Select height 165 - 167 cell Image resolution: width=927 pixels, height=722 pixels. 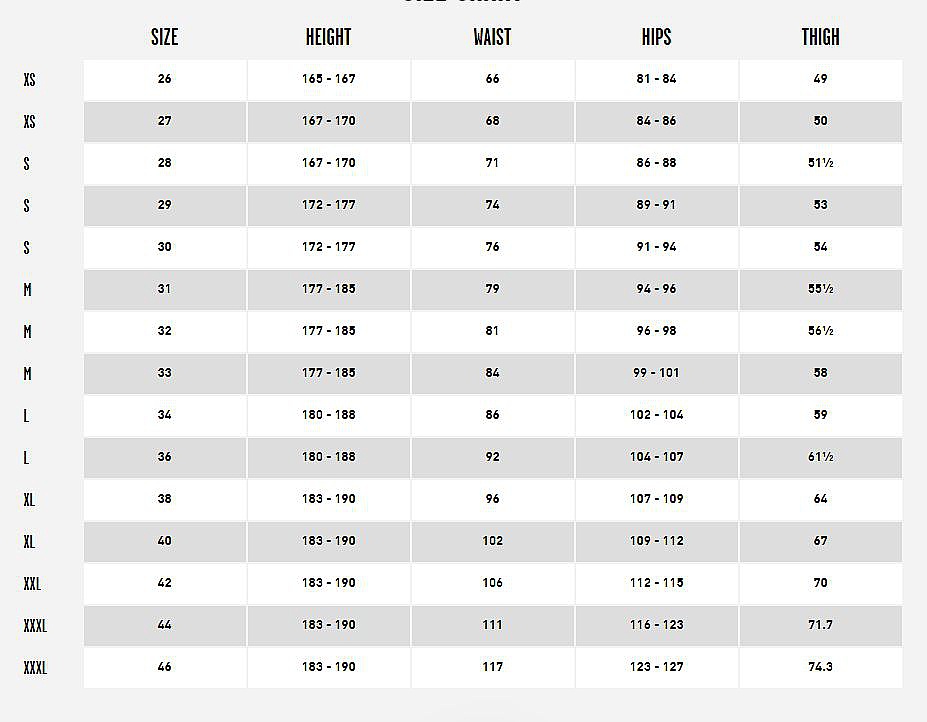[329, 79]
